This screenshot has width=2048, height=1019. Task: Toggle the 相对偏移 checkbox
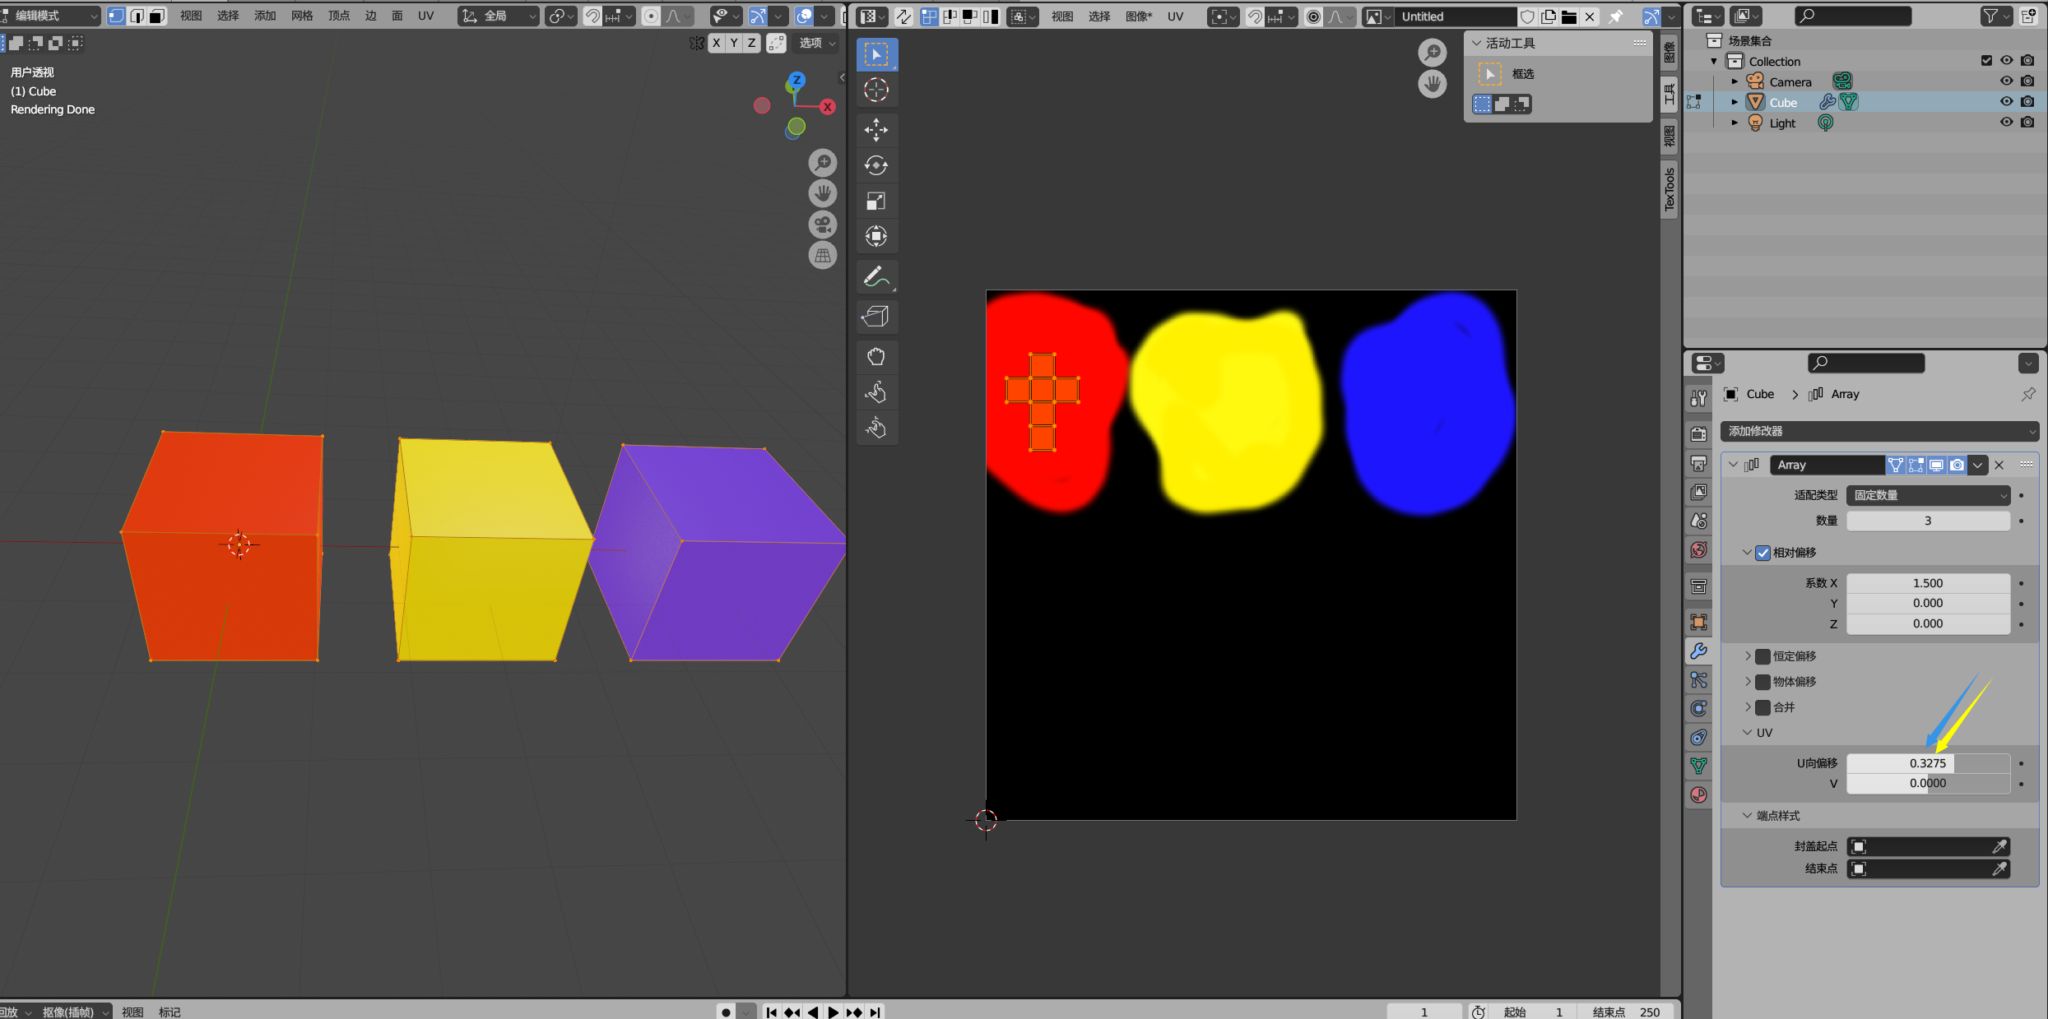click(1762, 553)
